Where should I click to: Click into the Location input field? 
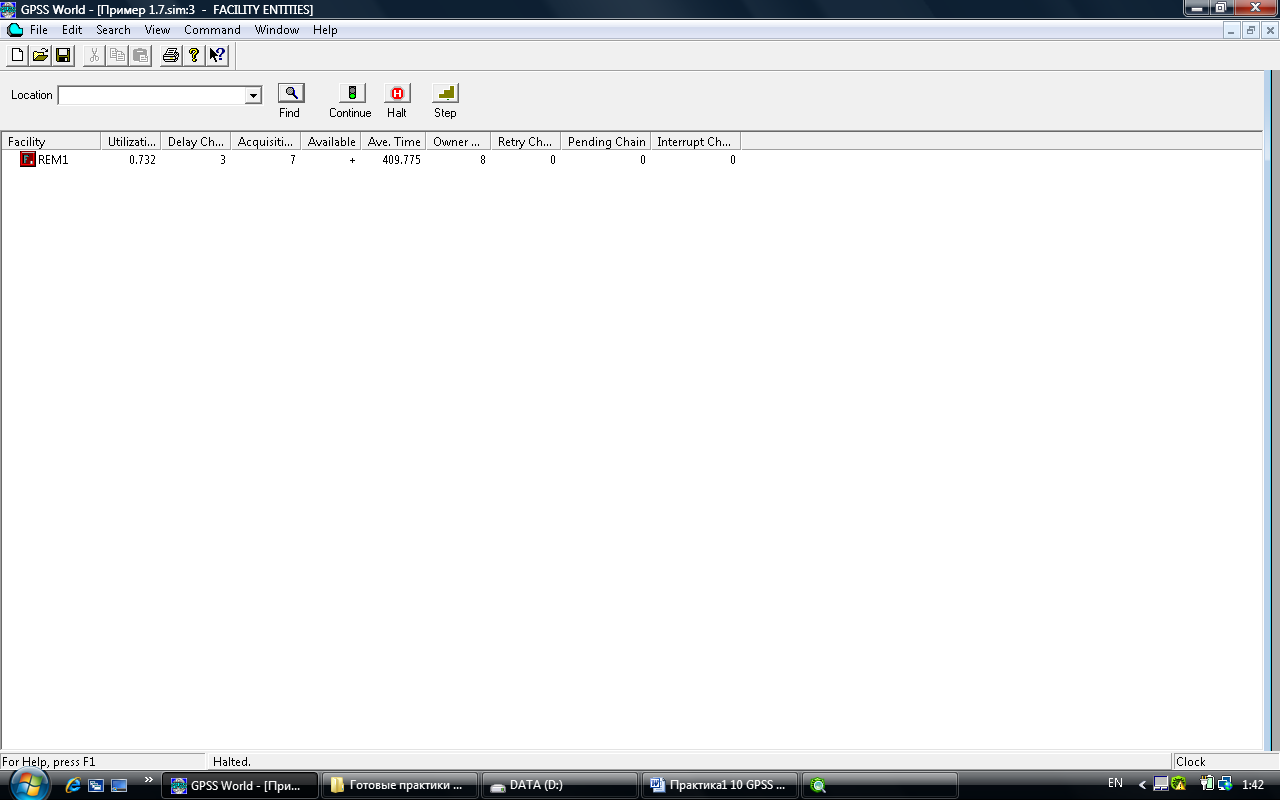(x=152, y=95)
